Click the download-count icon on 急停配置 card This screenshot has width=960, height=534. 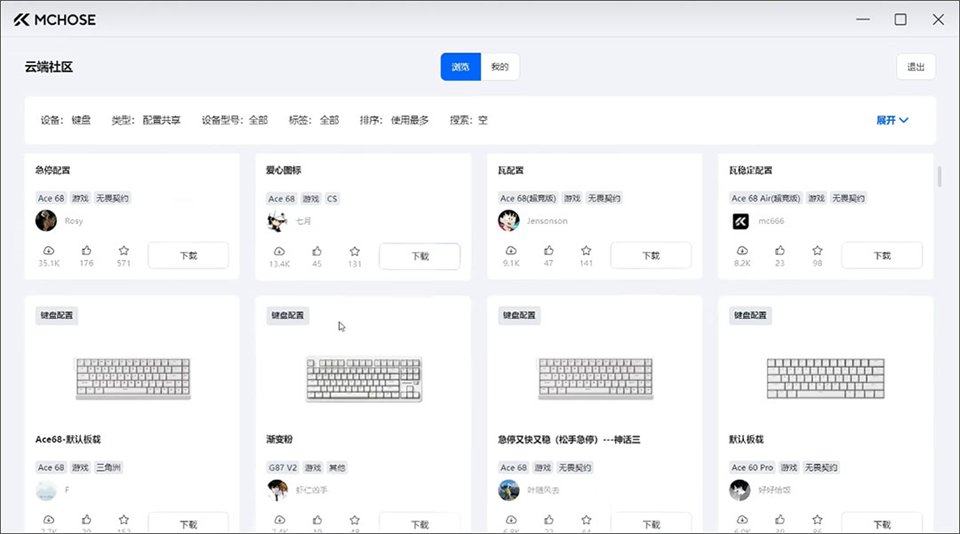[48, 250]
